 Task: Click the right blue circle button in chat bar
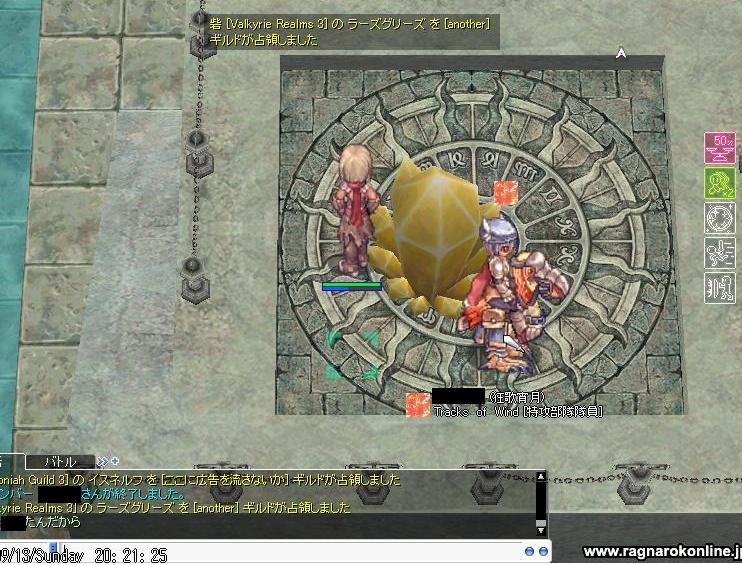click(x=543, y=551)
